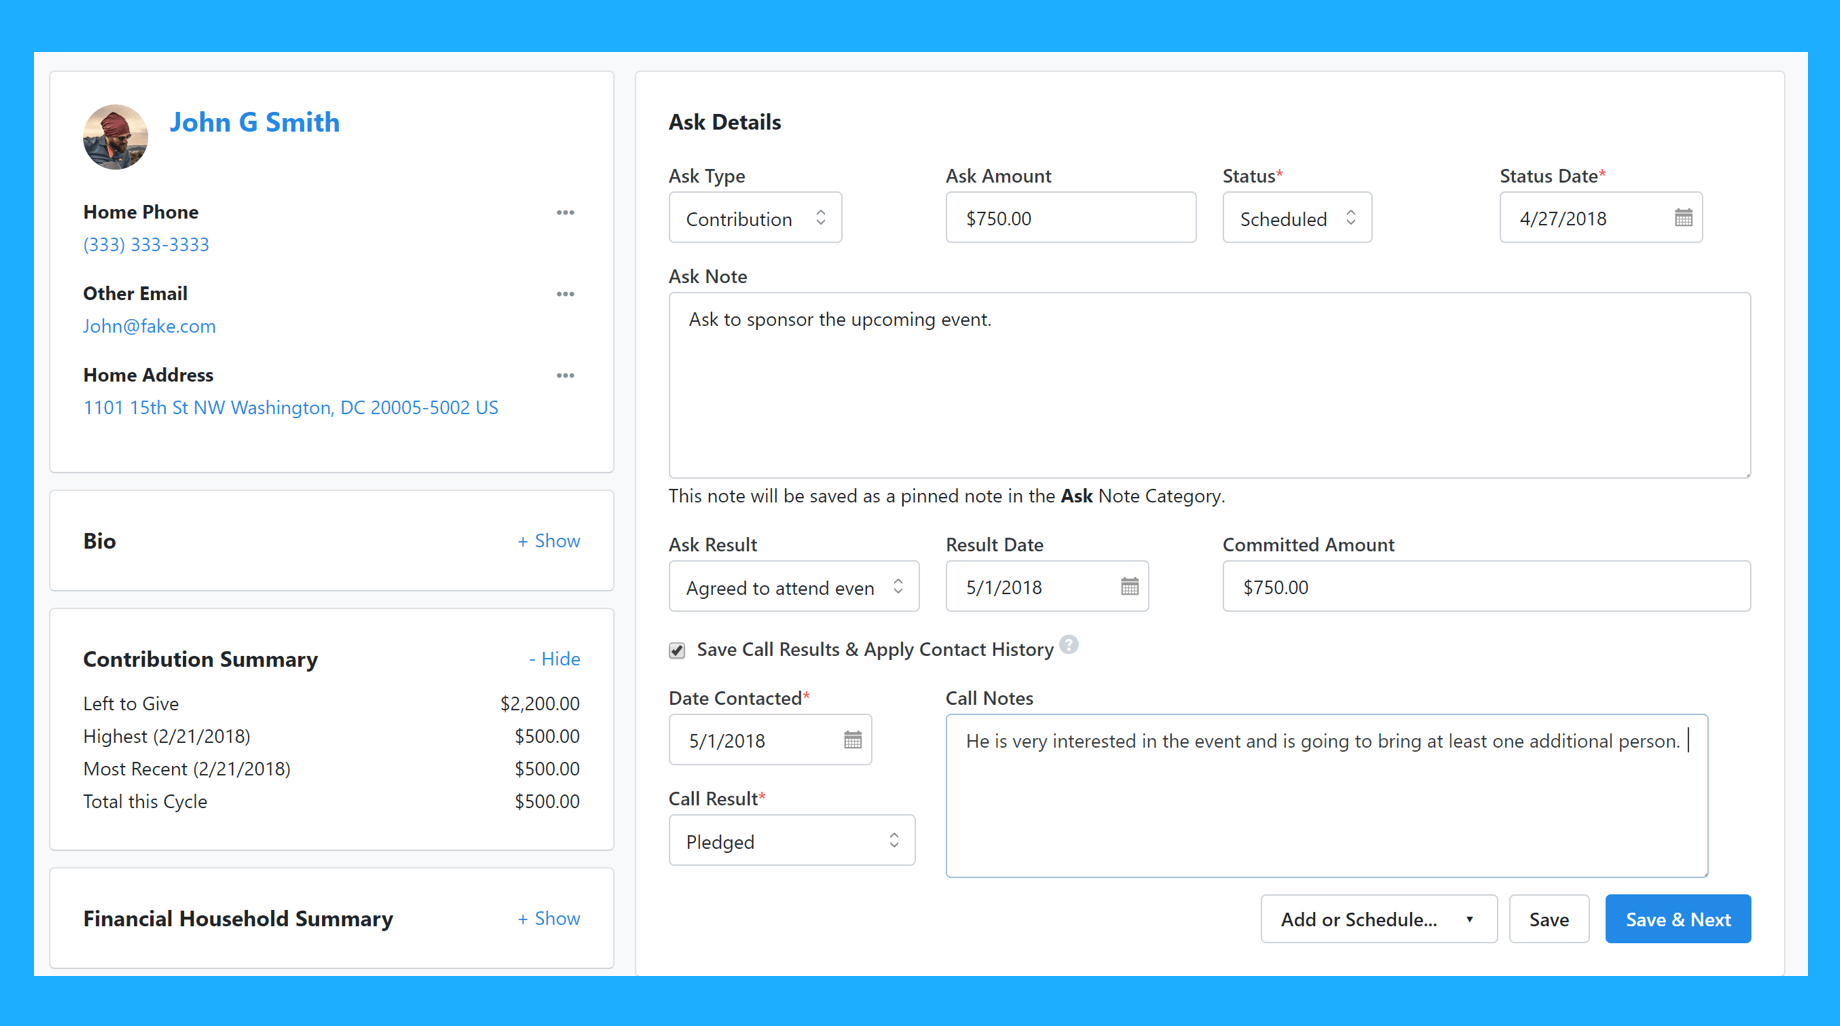
Task: Uncheck Save Call Results & Apply Contact History
Action: click(677, 651)
